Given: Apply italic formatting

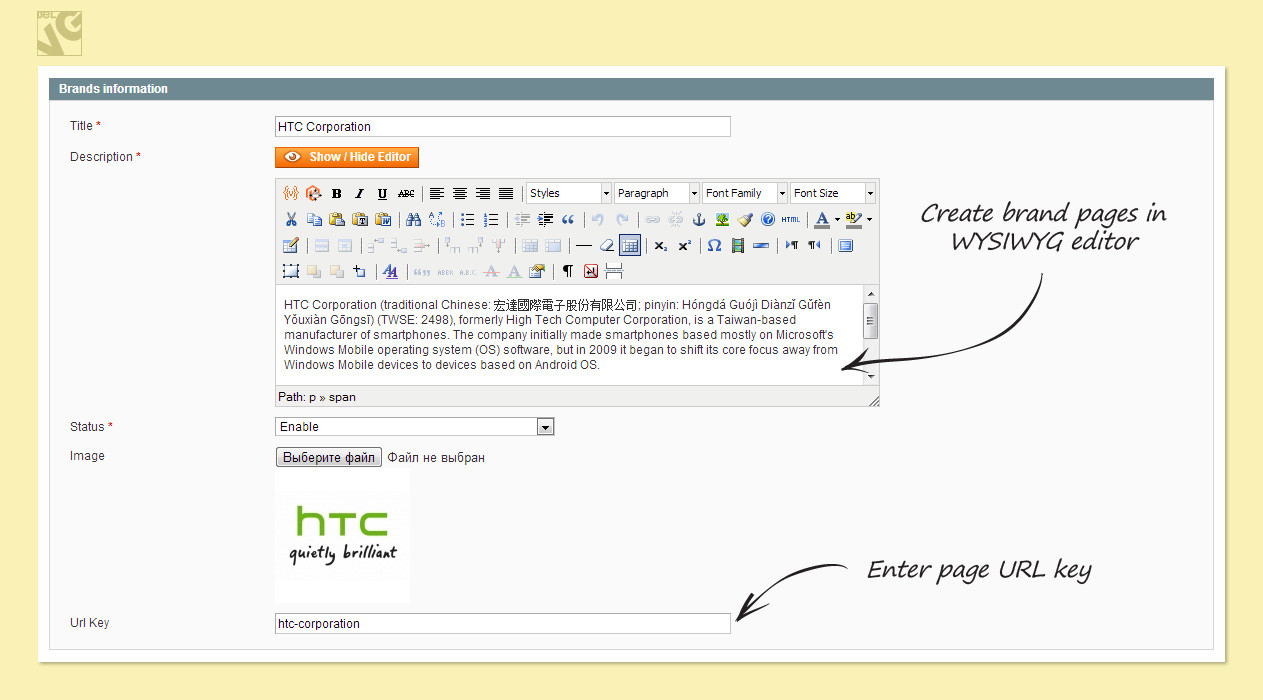Looking at the screenshot, I should point(360,194).
